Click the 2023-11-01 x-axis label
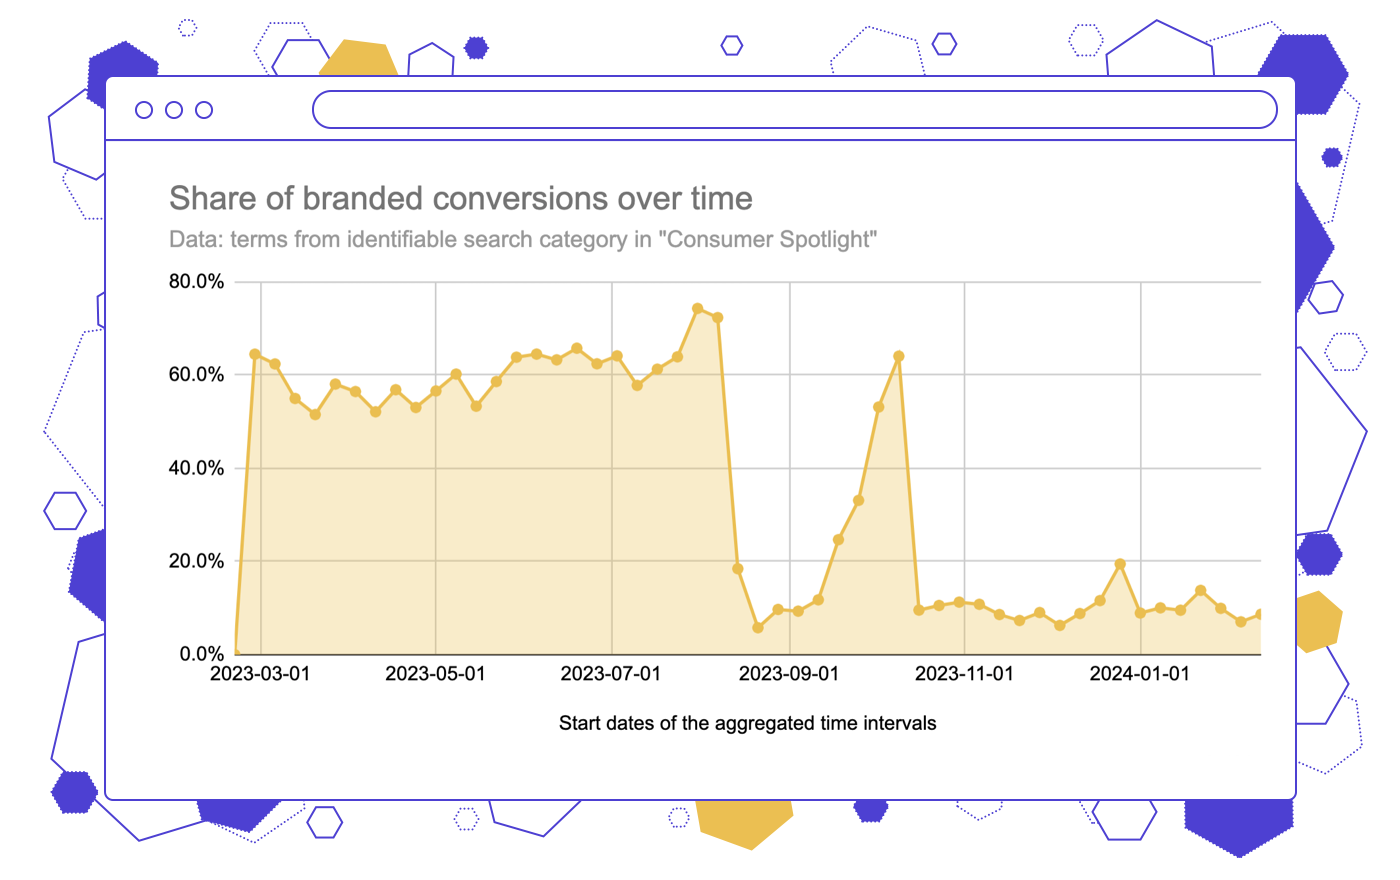 [964, 674]
